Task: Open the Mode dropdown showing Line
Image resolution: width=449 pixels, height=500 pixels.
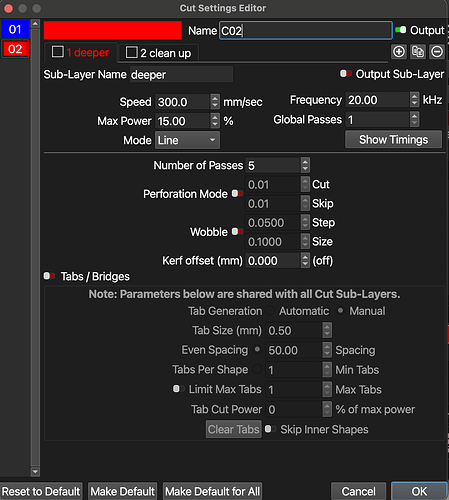Action: tap(187, 140)
